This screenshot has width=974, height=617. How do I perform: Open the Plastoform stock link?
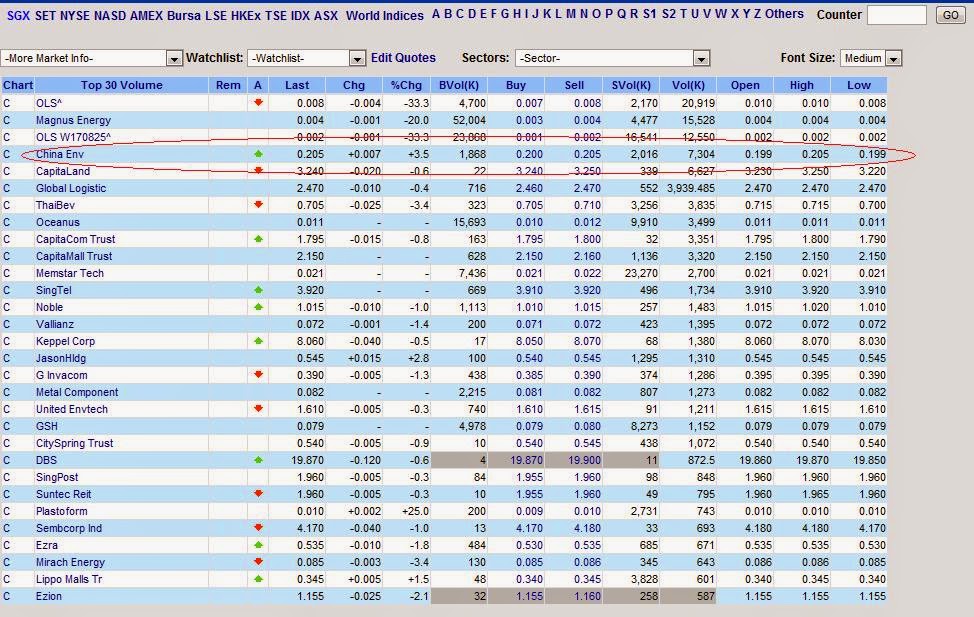click(x=61, y=511)
